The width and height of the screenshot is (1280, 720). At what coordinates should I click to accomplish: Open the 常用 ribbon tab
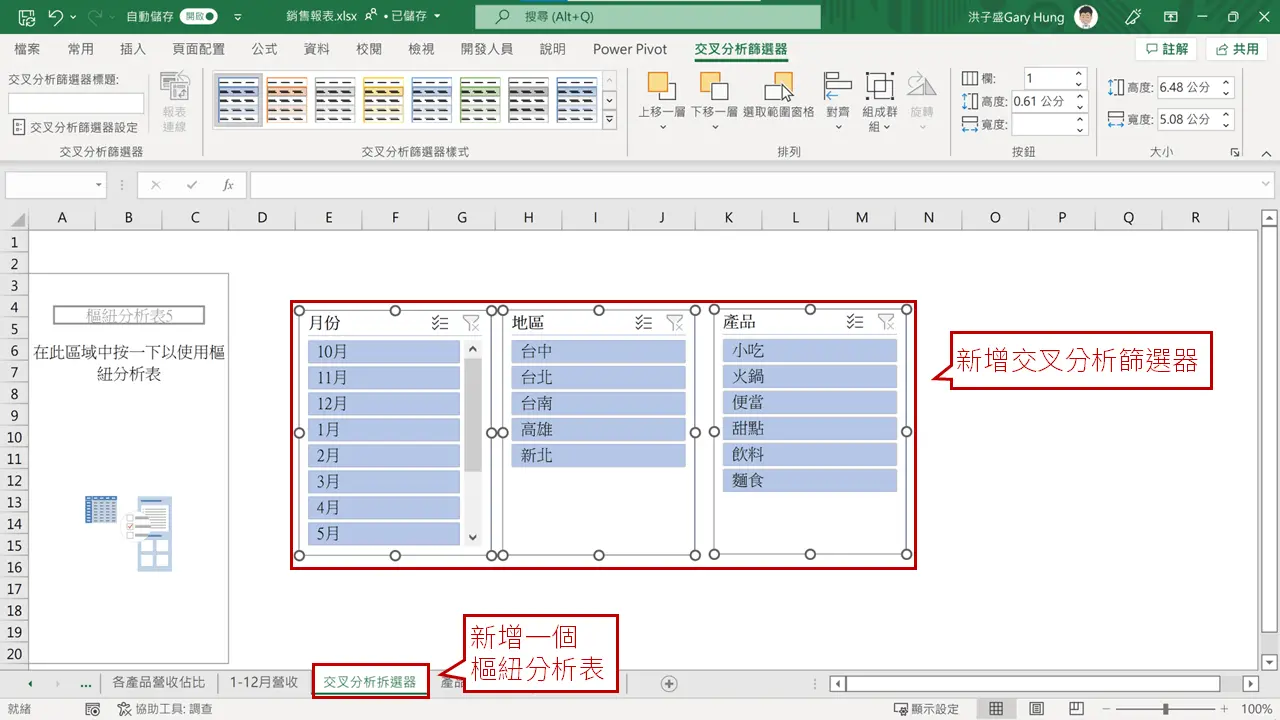[x=81, y=49]
